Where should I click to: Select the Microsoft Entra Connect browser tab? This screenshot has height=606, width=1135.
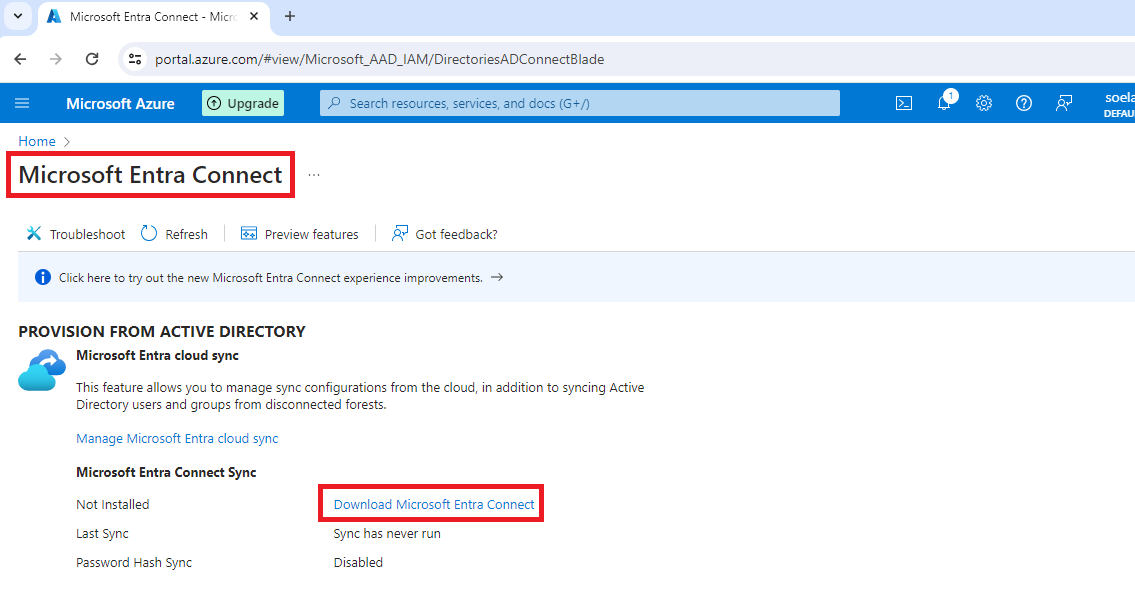point(153,17)
